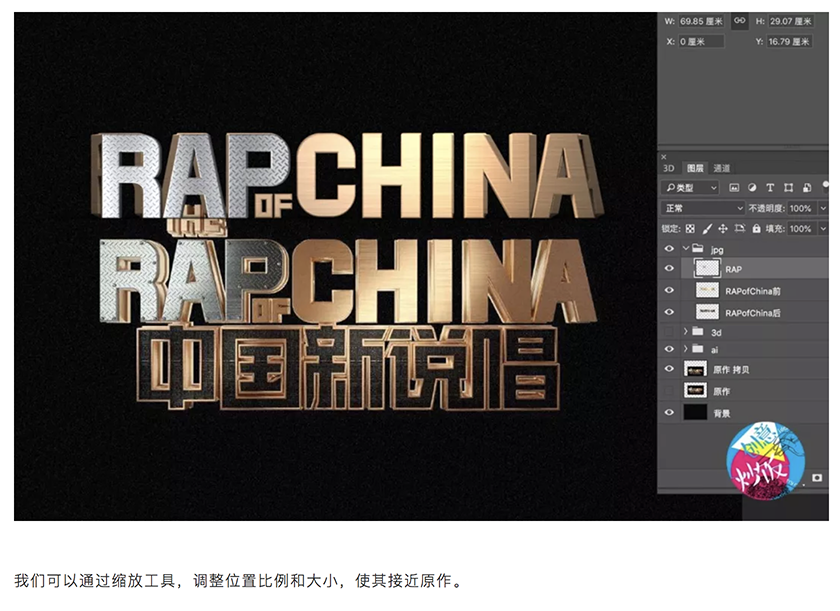Open the 填充 fill slider arrow
The image size is (840, 611).
click(x=823, y=229)
